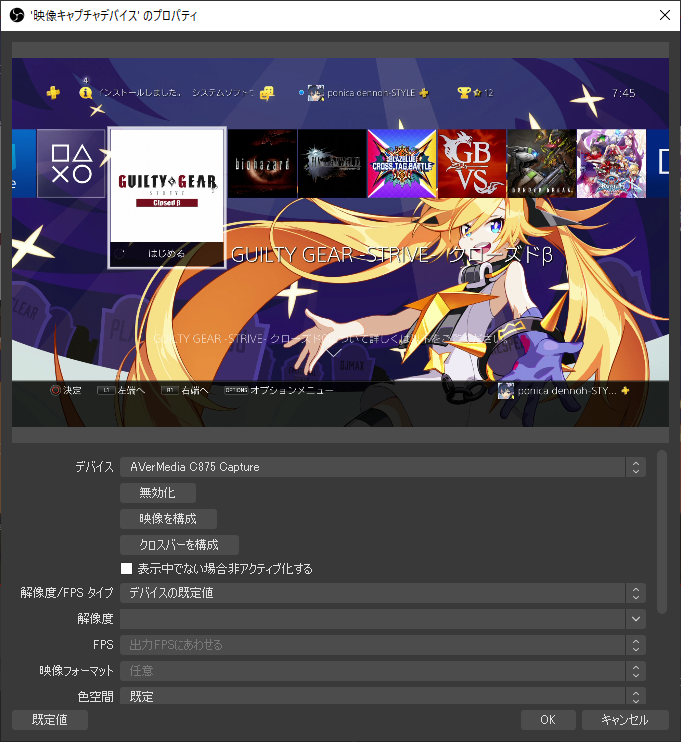The height and width of the screenshot is (742, 681).
Task: Open the 色空間 dropdown showing 既定
Action: pos(383,696)
